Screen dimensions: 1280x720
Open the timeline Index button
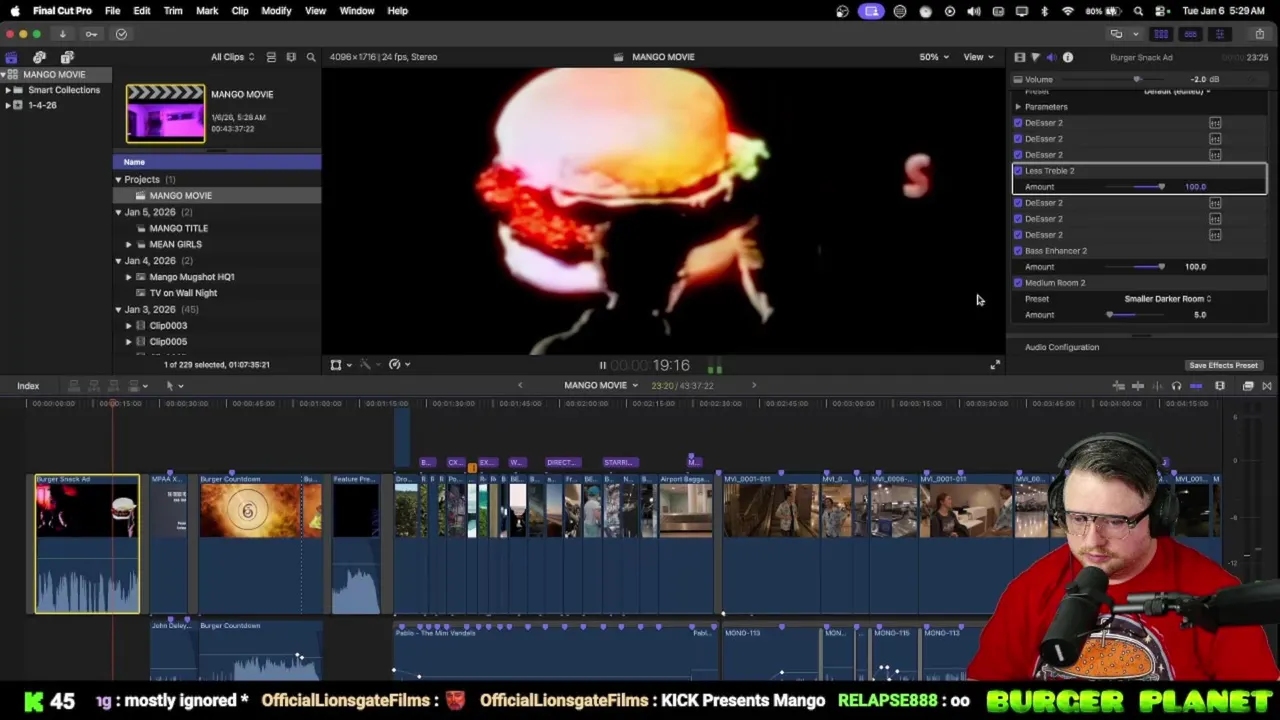pos(28,386)
